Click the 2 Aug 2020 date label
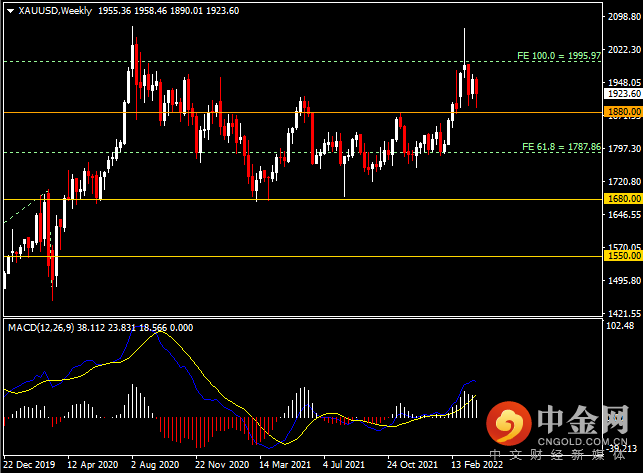 click(155, 464)
